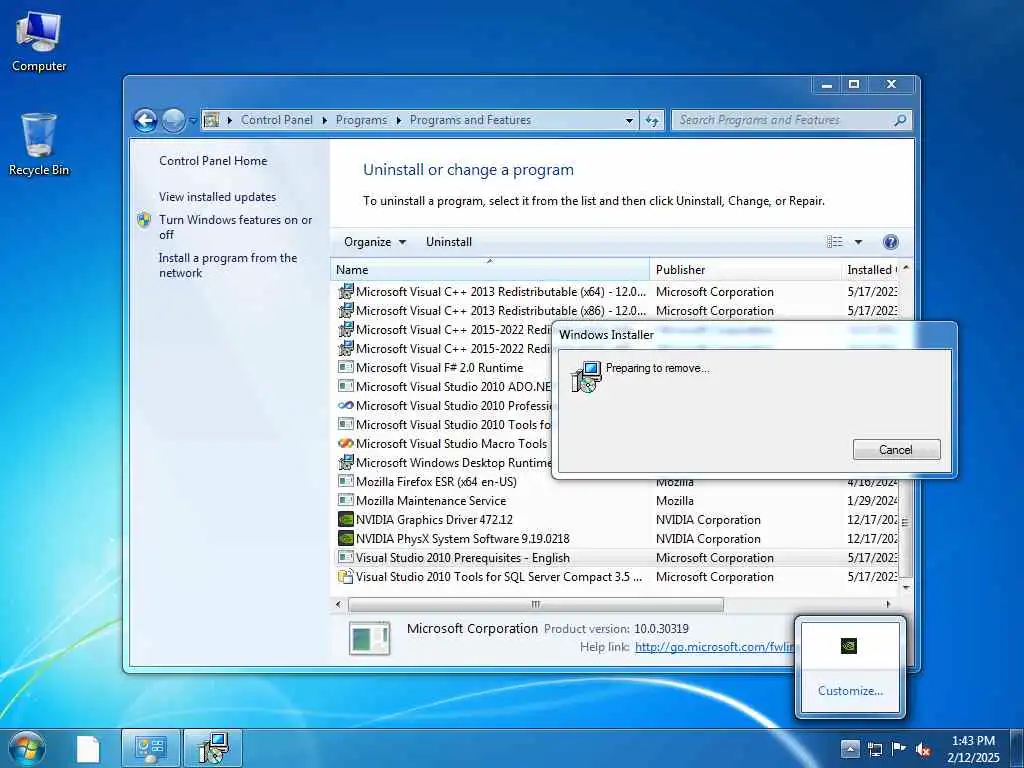The width and height of the screenshot is (1024, 768).
Task: Toggle the show hidden icons tray arrow
Action: point(849,749)
